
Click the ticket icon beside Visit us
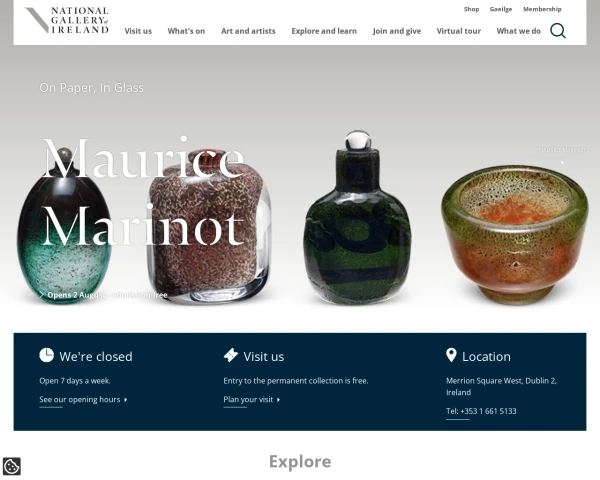231,355
